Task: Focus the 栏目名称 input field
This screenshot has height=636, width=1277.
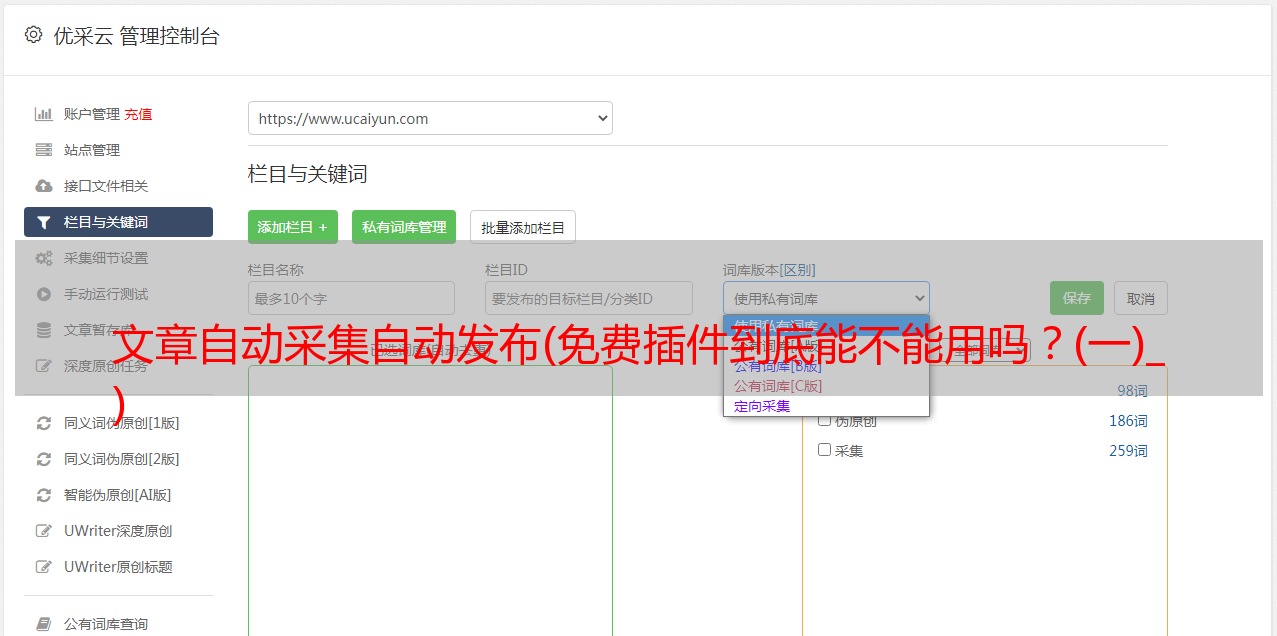Action: click(x=351, y=298)
